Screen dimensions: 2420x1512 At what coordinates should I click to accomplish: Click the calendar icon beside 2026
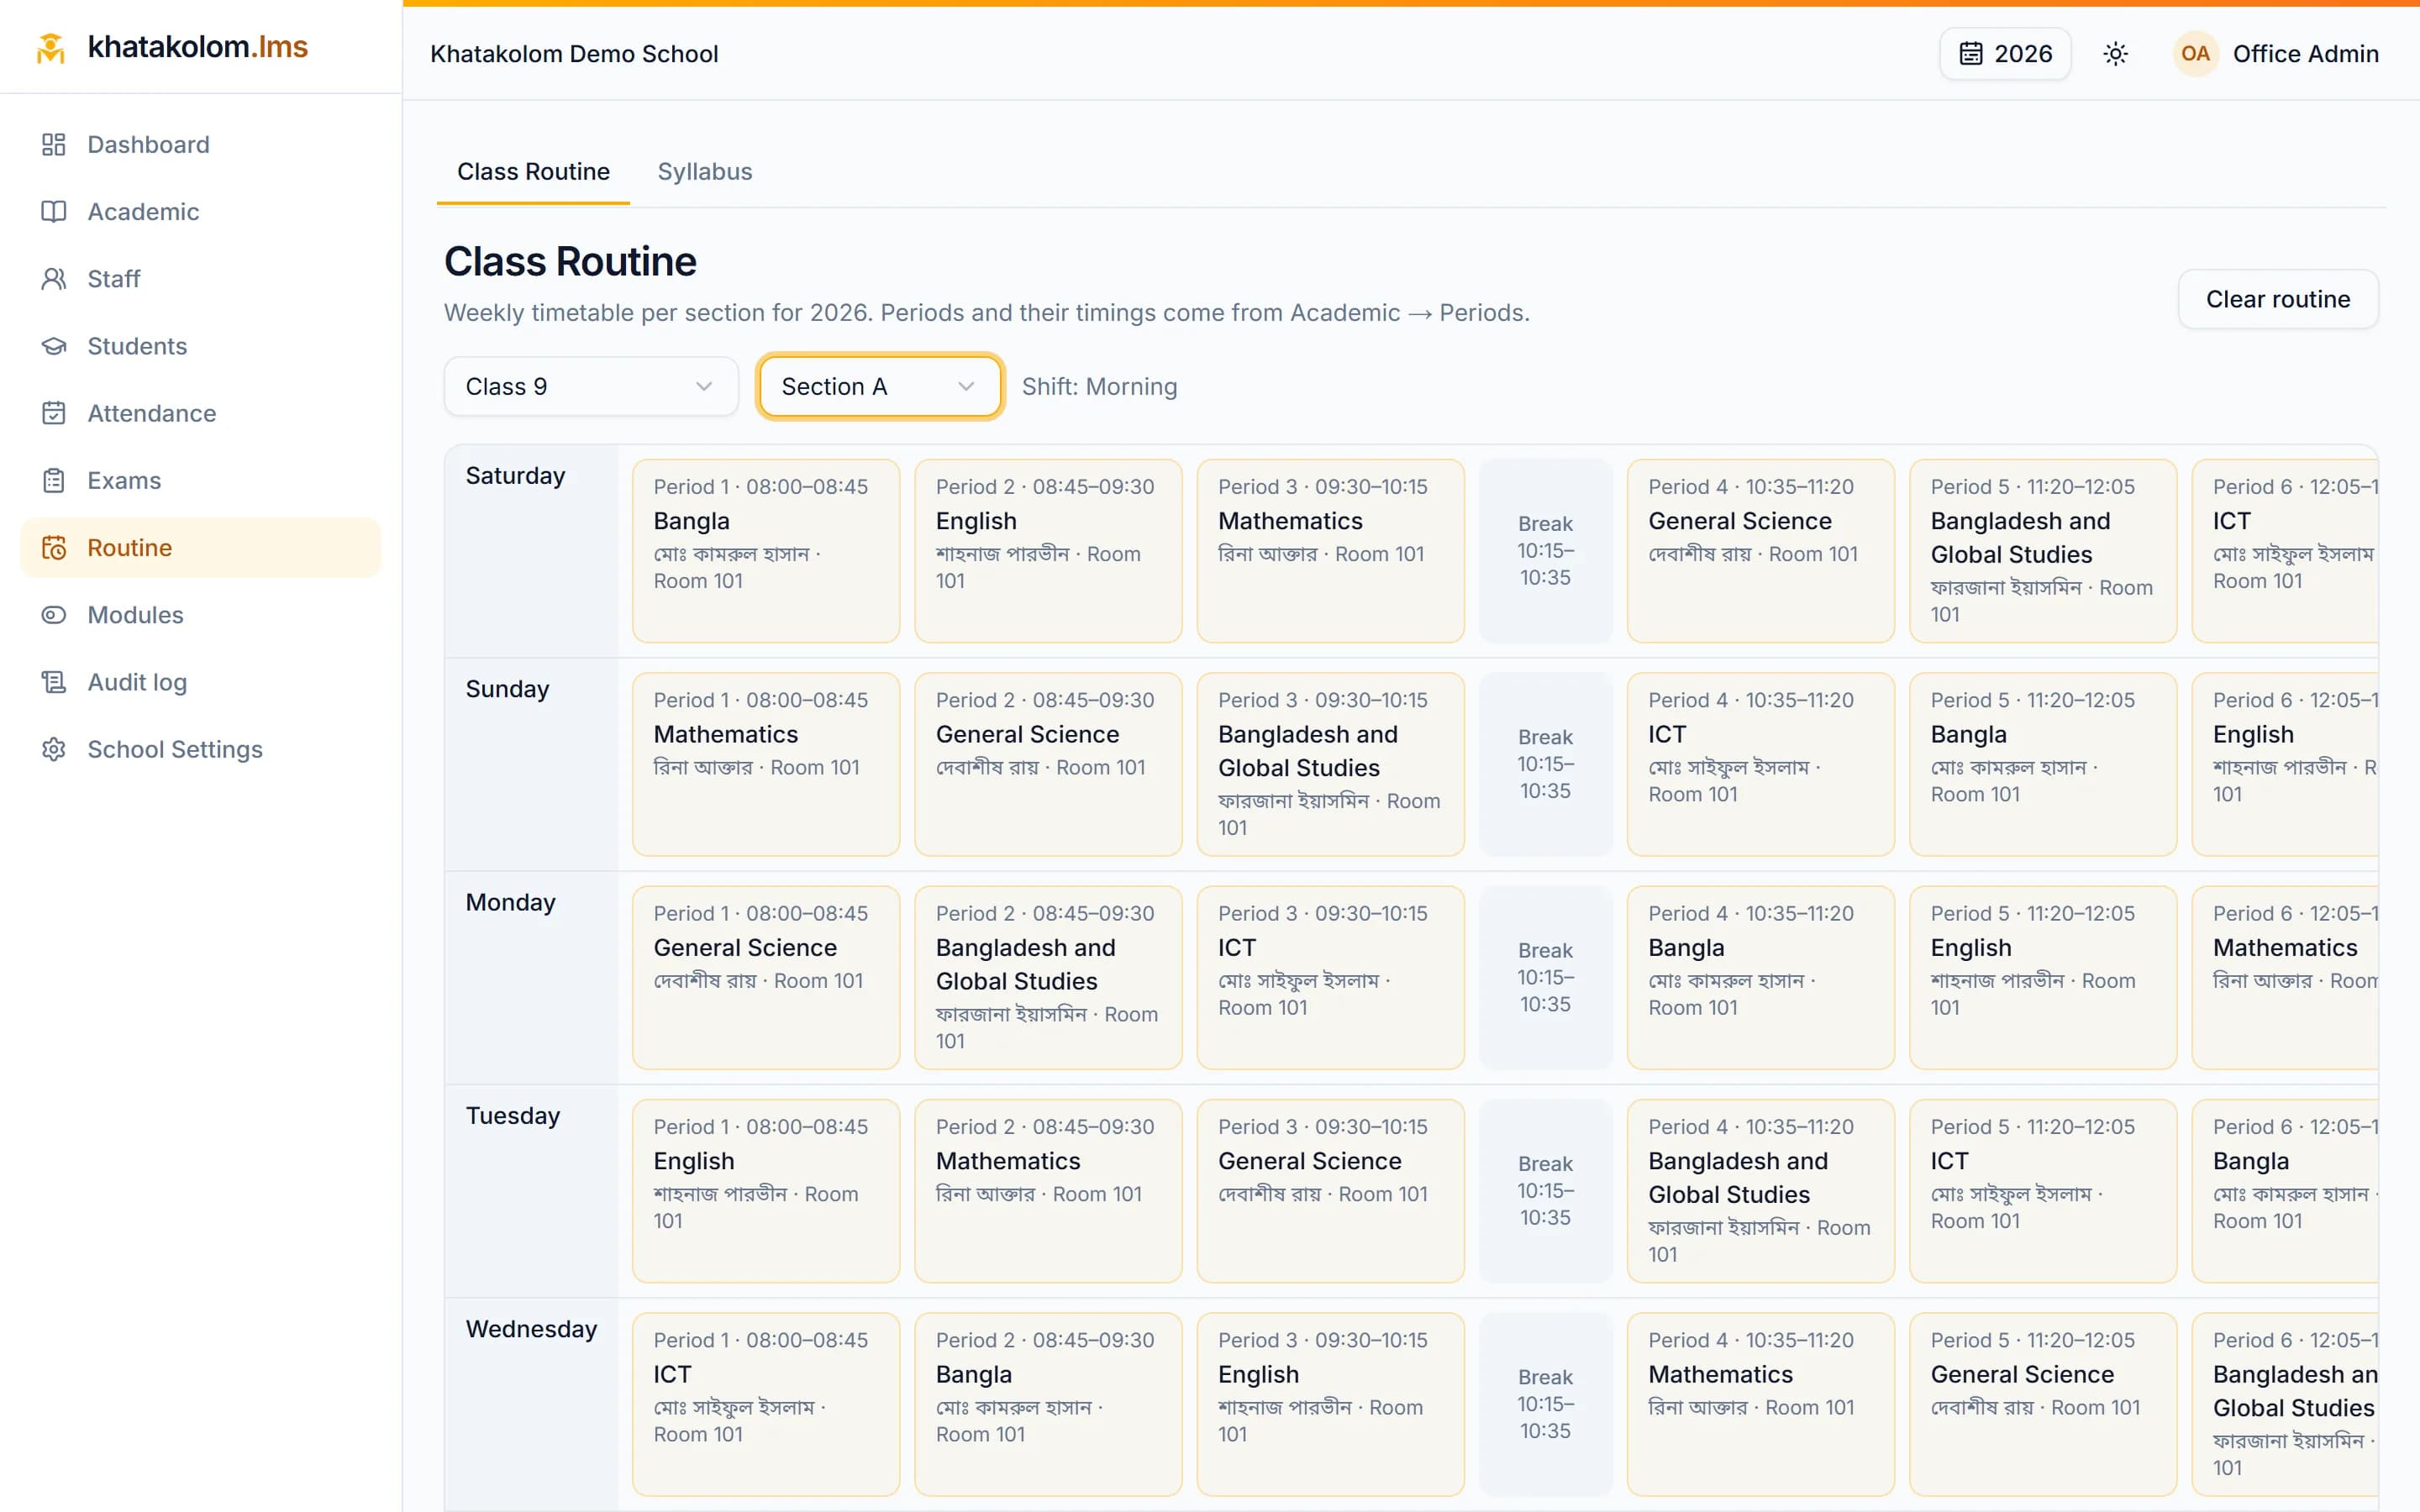tap(1970, 54)
